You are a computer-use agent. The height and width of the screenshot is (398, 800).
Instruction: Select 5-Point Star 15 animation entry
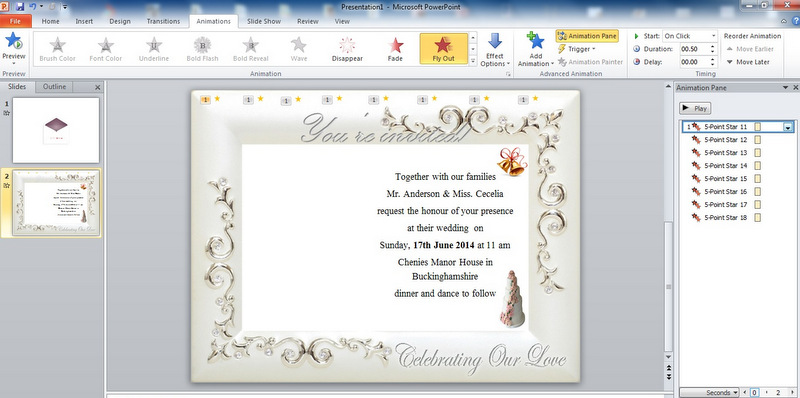[x=737, y=179]
